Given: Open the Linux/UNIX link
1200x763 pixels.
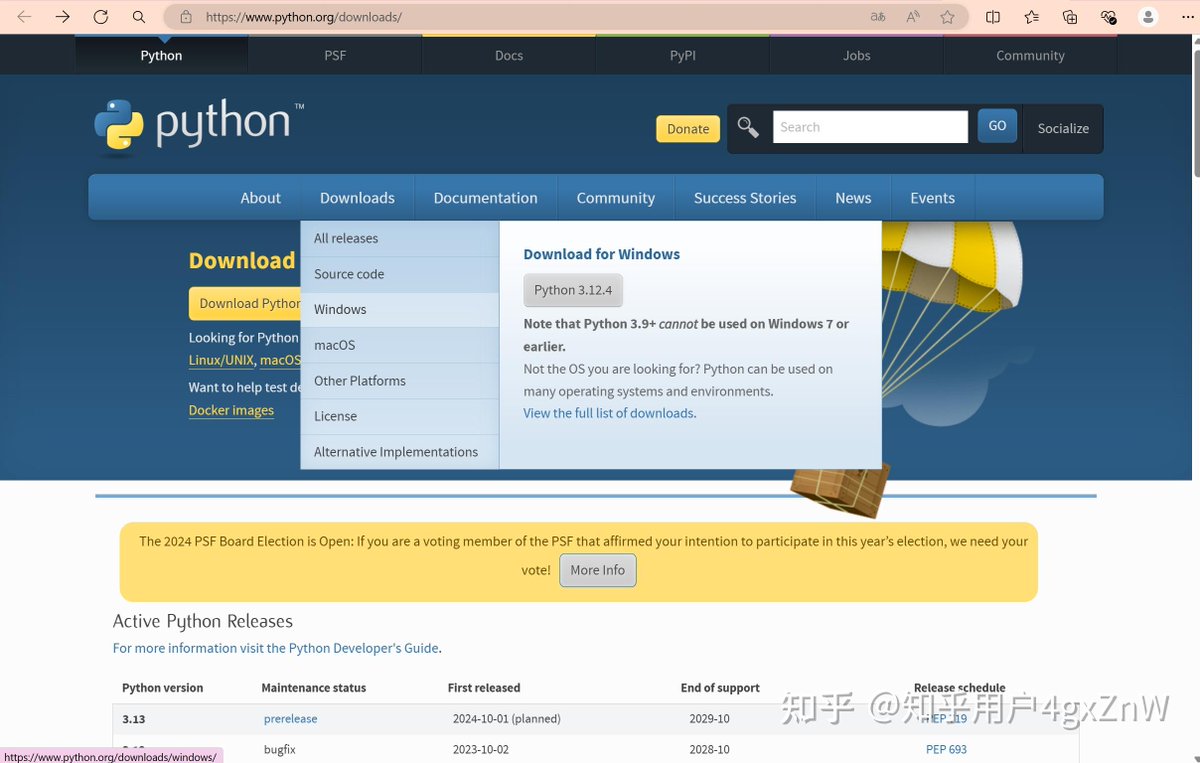Looking at the screenshot, I should (221, 360).
